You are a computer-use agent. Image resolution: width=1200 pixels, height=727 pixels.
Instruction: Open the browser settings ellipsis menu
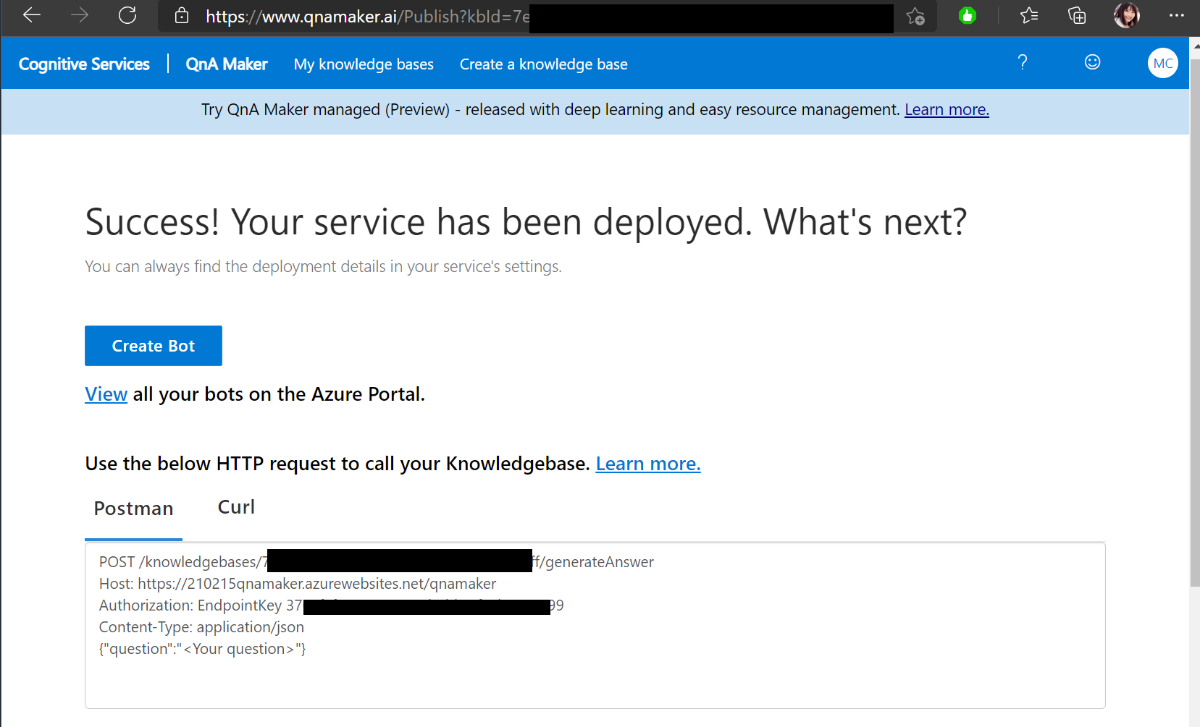[1176, 15]
